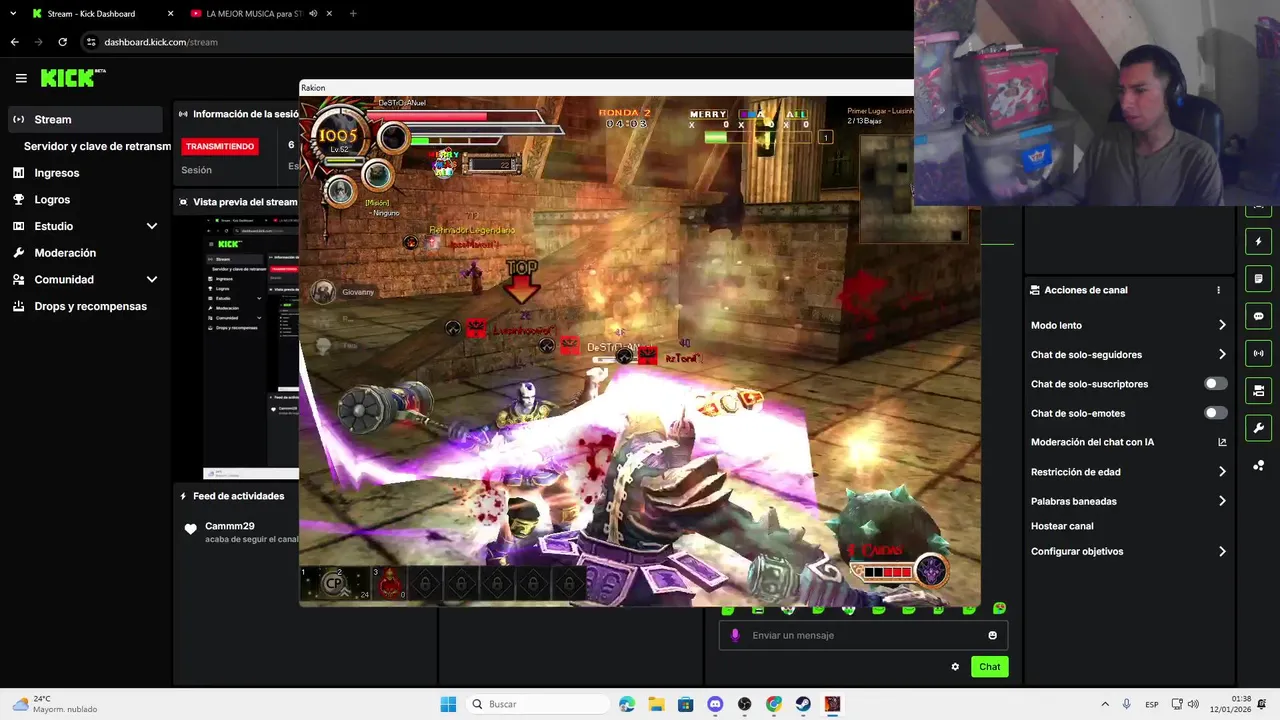
Task: Open the document icon in right rail
Action: (x=1258, y=279)
